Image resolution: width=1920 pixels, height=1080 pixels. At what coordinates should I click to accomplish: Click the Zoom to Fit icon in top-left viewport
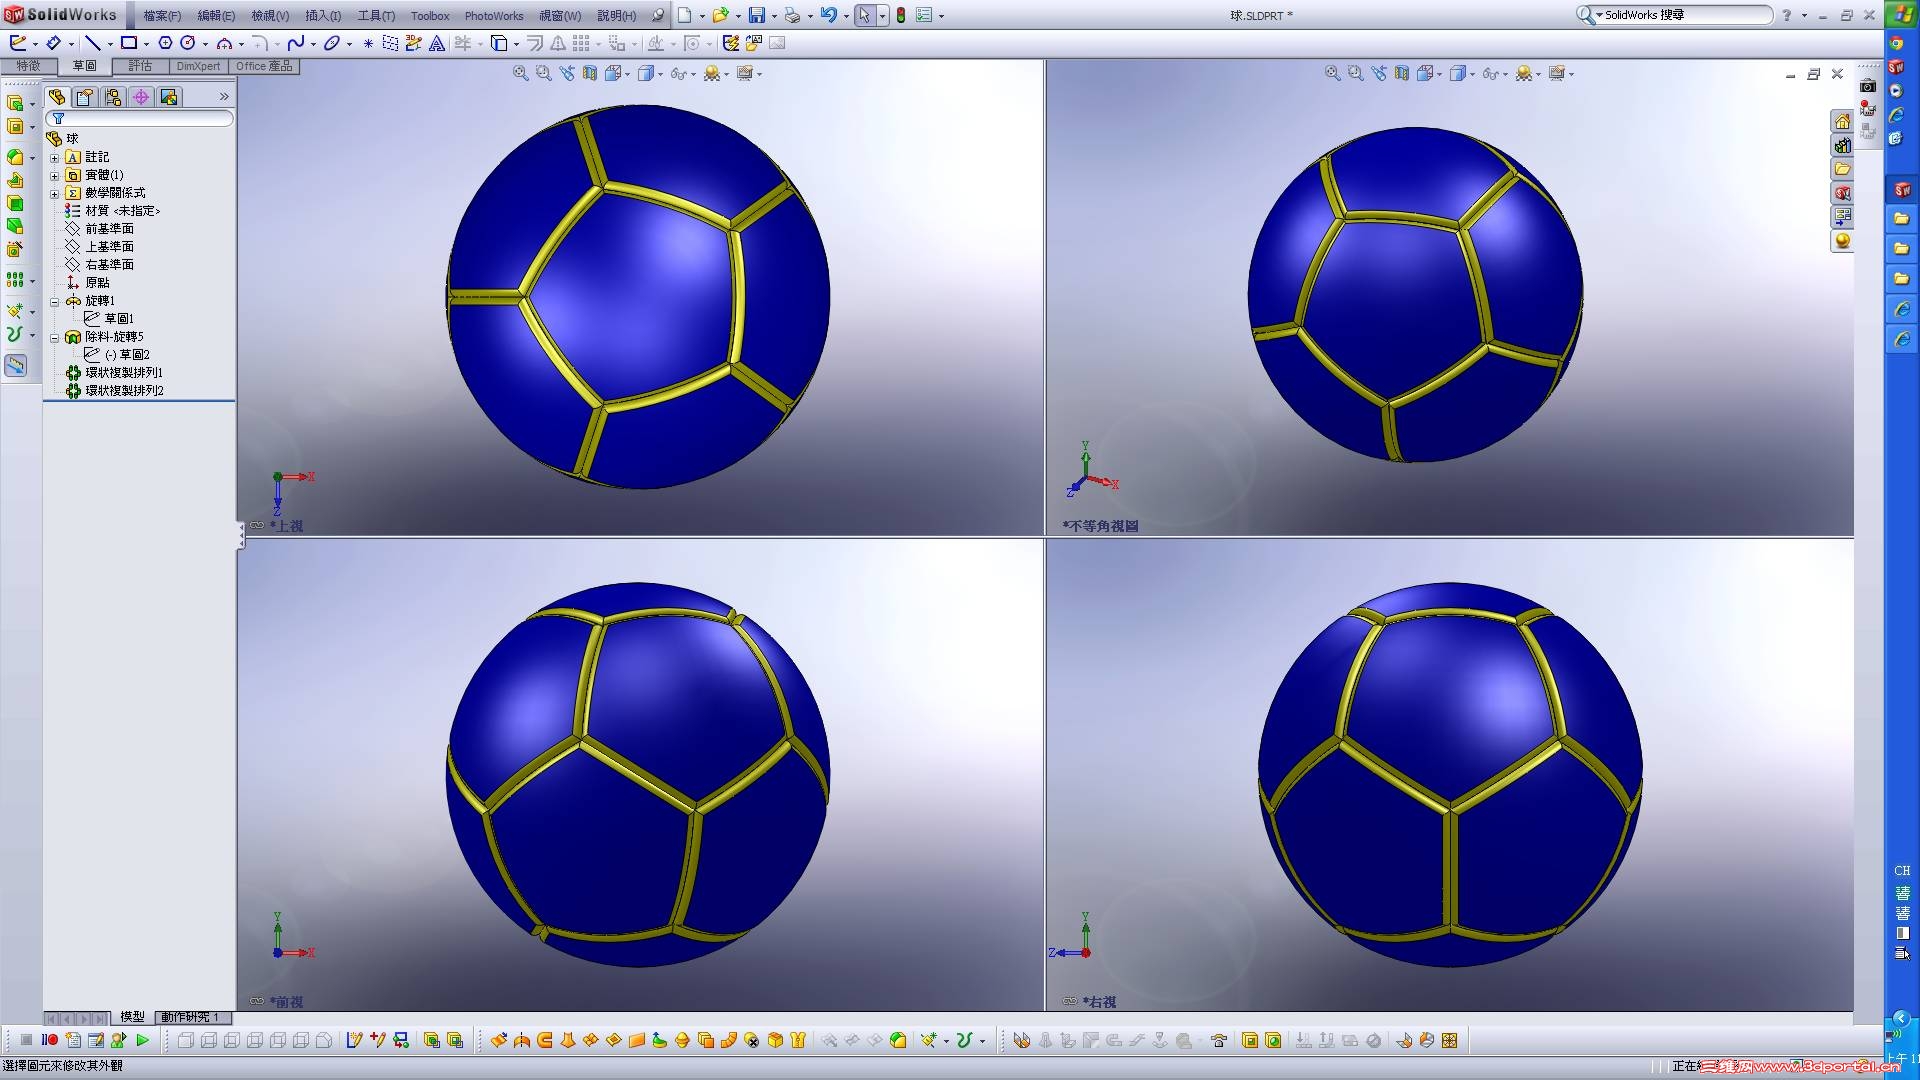pyautogui.click(x=520, y=73)
